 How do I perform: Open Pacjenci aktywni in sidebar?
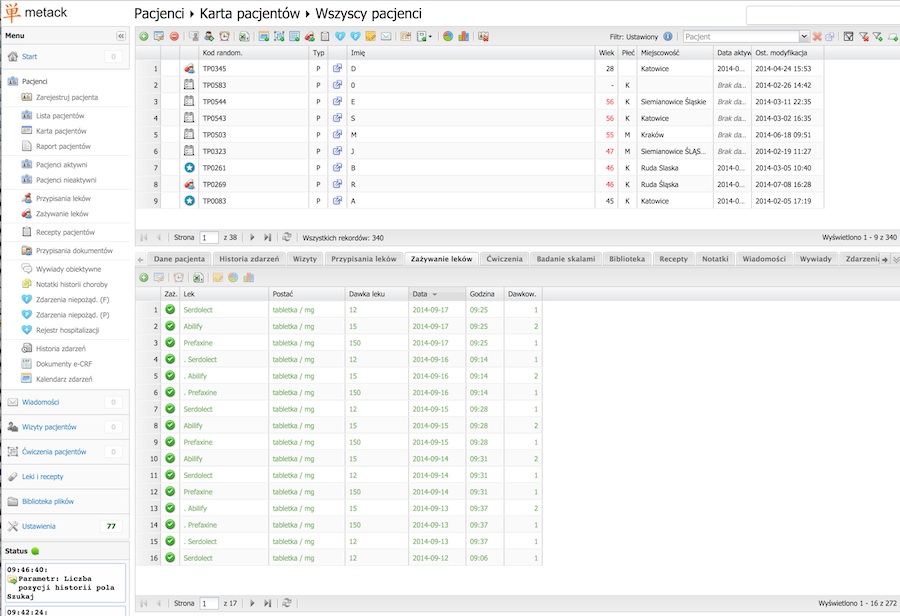[x=61, y=165]
